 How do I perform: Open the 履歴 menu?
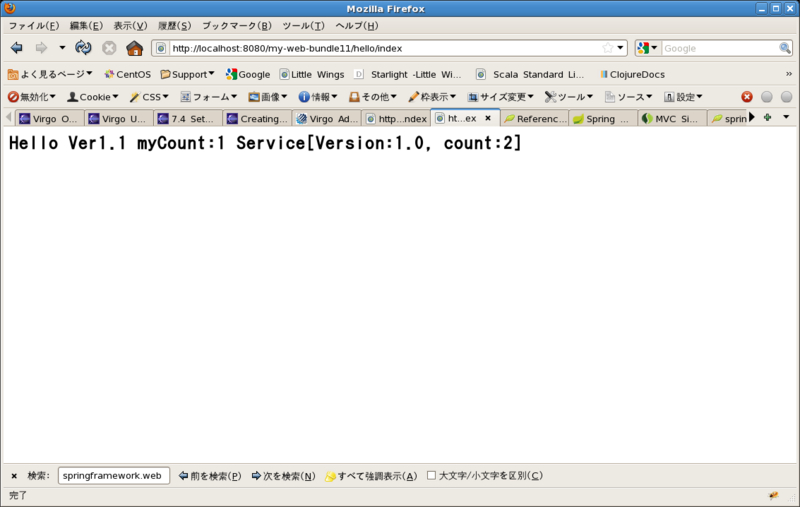coord(174,26)
